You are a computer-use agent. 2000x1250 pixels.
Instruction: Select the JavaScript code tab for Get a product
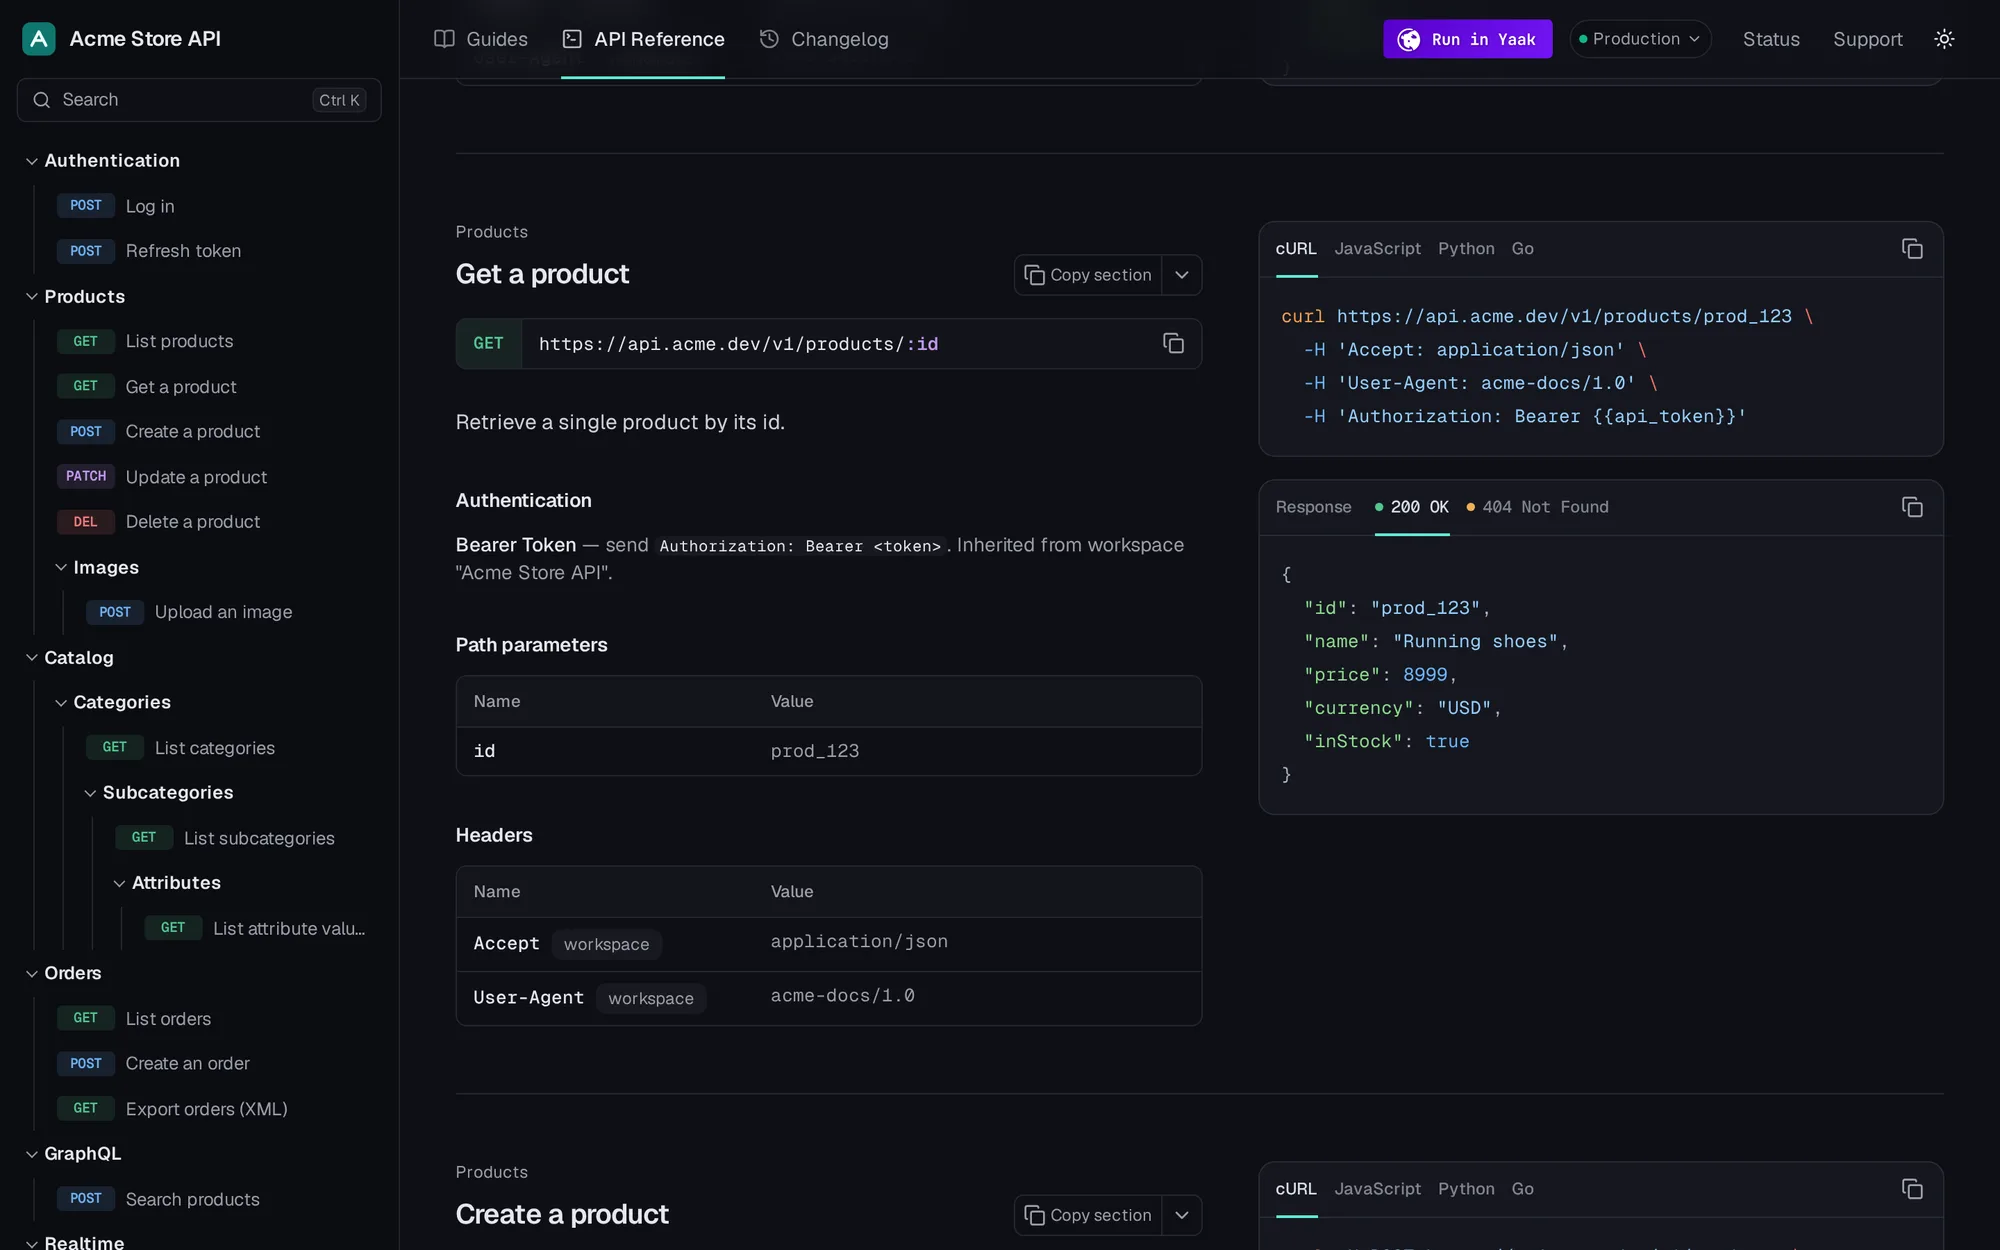tap(1377, 249)
